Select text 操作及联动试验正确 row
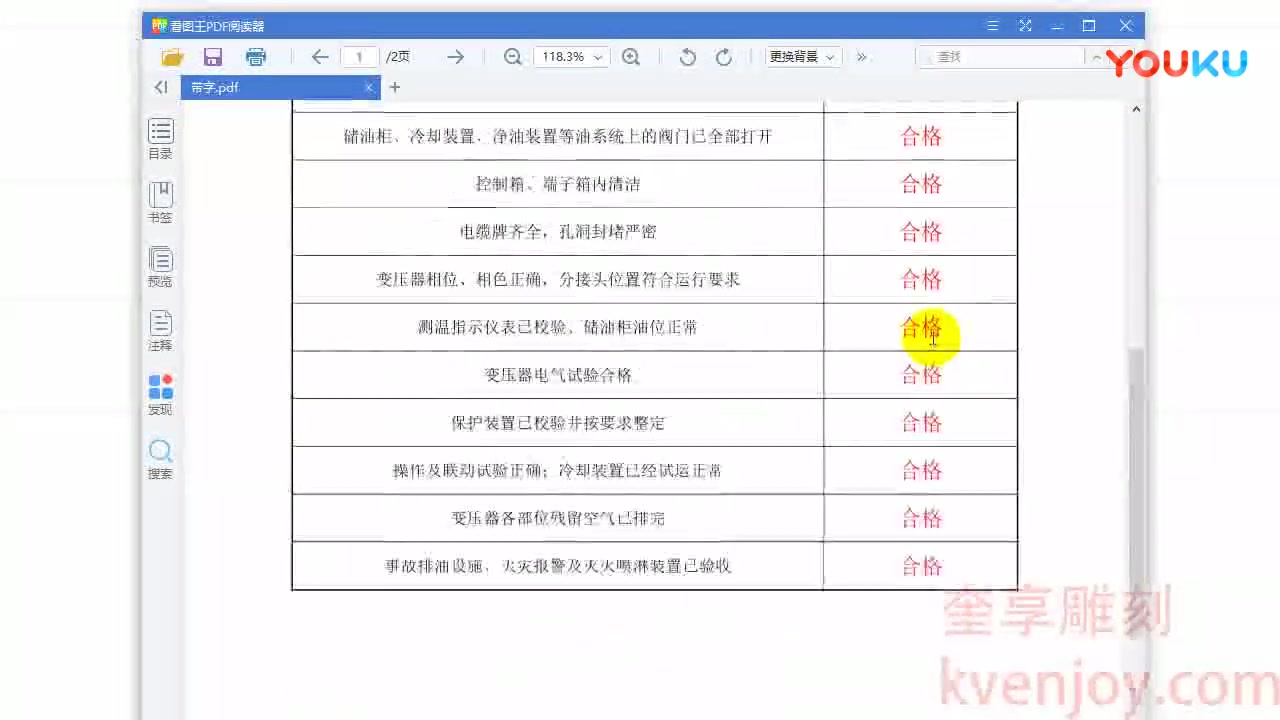Image resolution: width=1280 pixels, height=720 pixels. click(558, 470)
